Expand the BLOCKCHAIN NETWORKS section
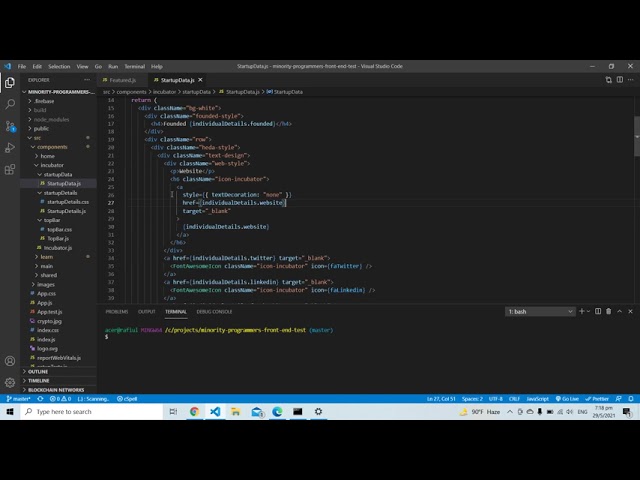This screenshot has width=640, height=480. click(56, 390)
